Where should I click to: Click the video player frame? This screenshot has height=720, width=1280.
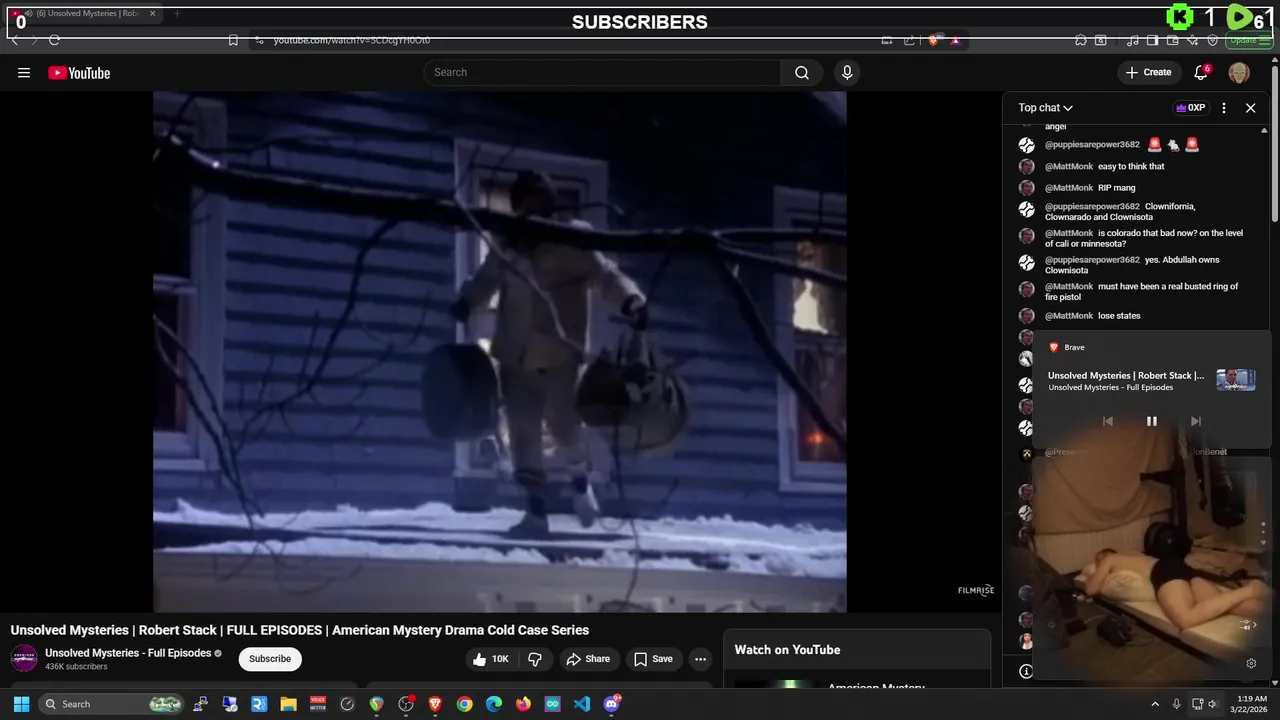point(500,351)
